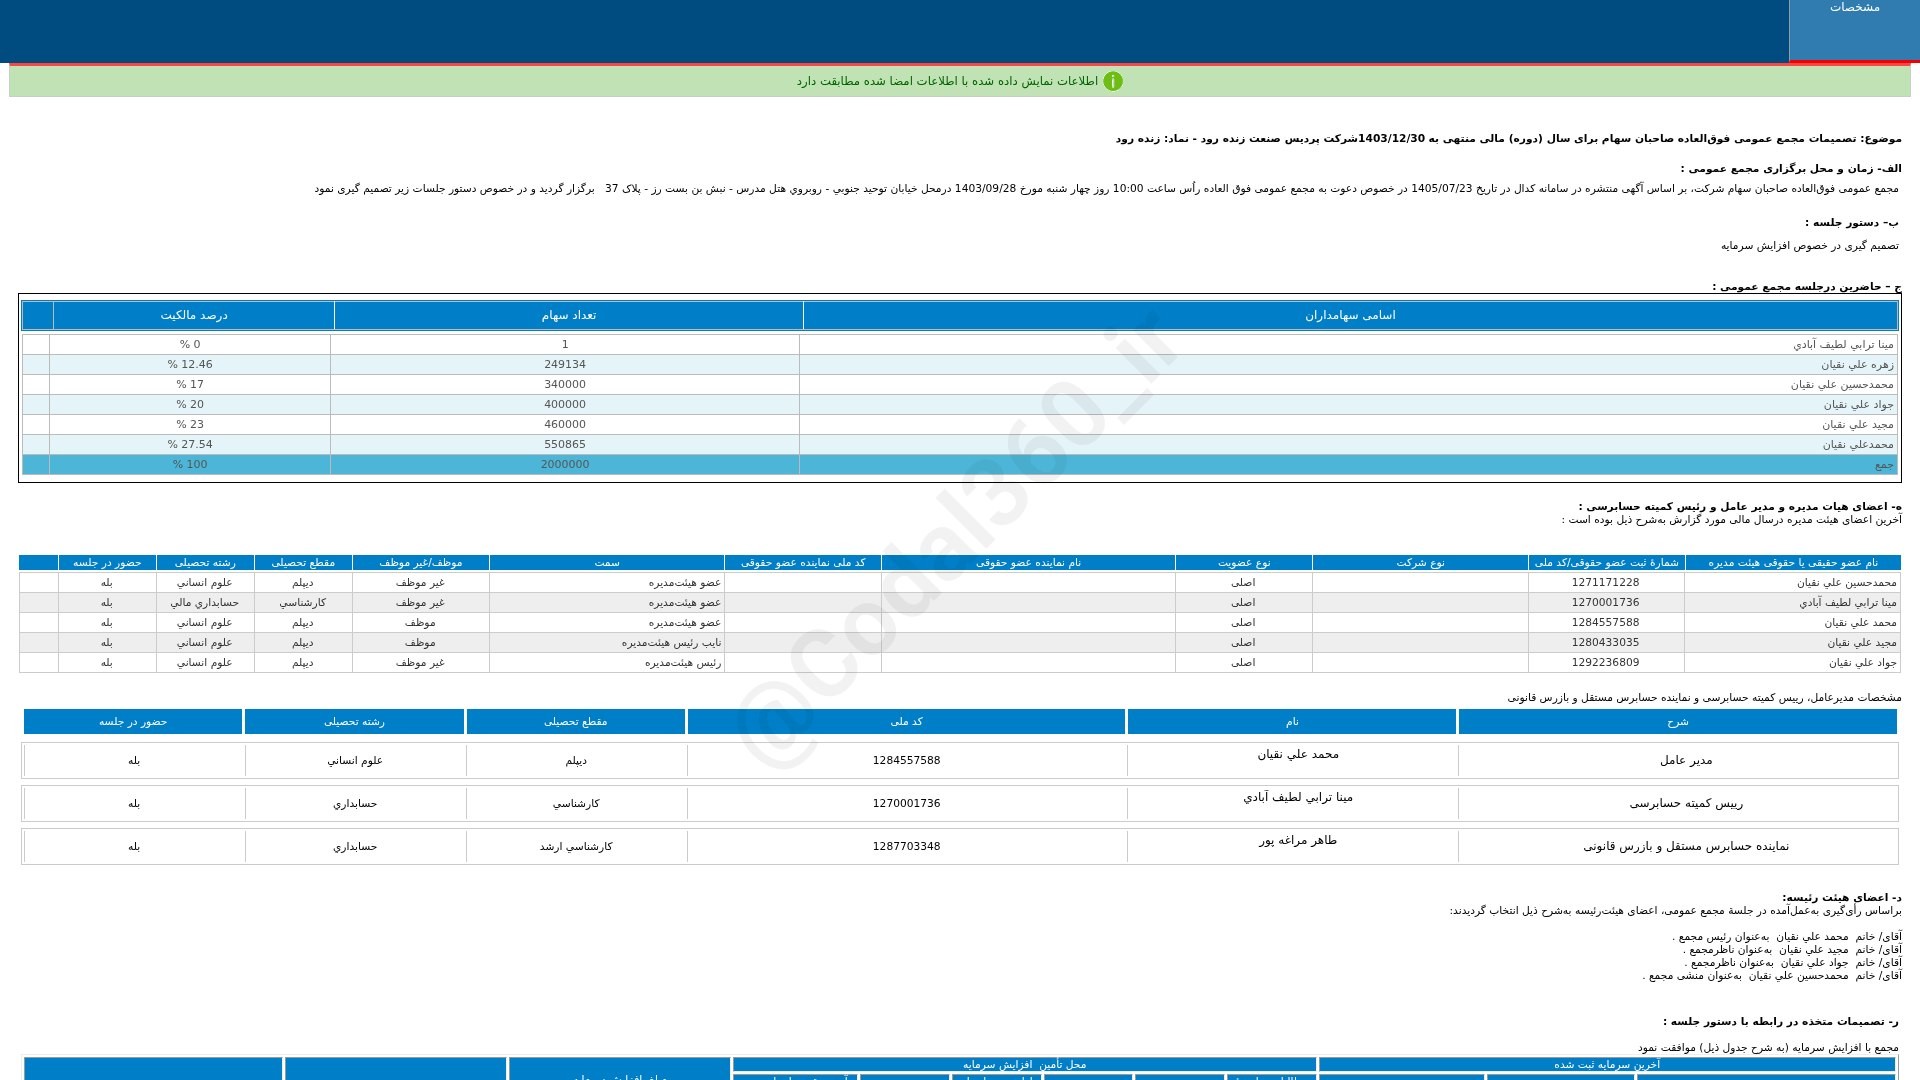The height and width of the screenshot is (1080, 1920).
Task: Click the نوع عضویت column header
Action: [x=1244, y=563]
